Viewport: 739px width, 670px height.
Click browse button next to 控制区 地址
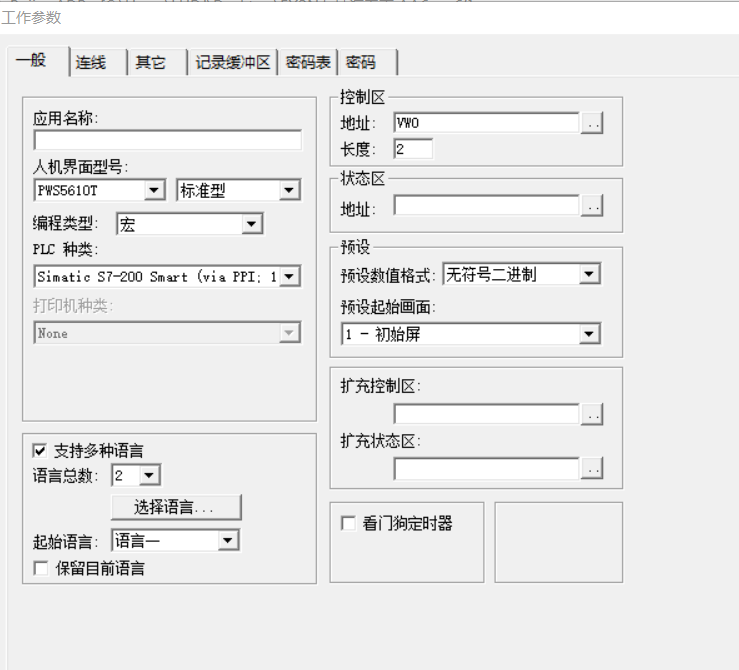[x=593, y=123]
